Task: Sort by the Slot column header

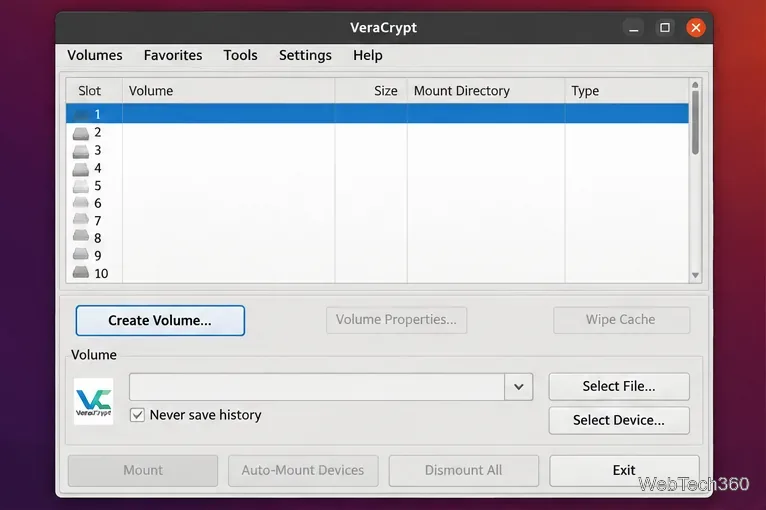Action: (94, 91)
